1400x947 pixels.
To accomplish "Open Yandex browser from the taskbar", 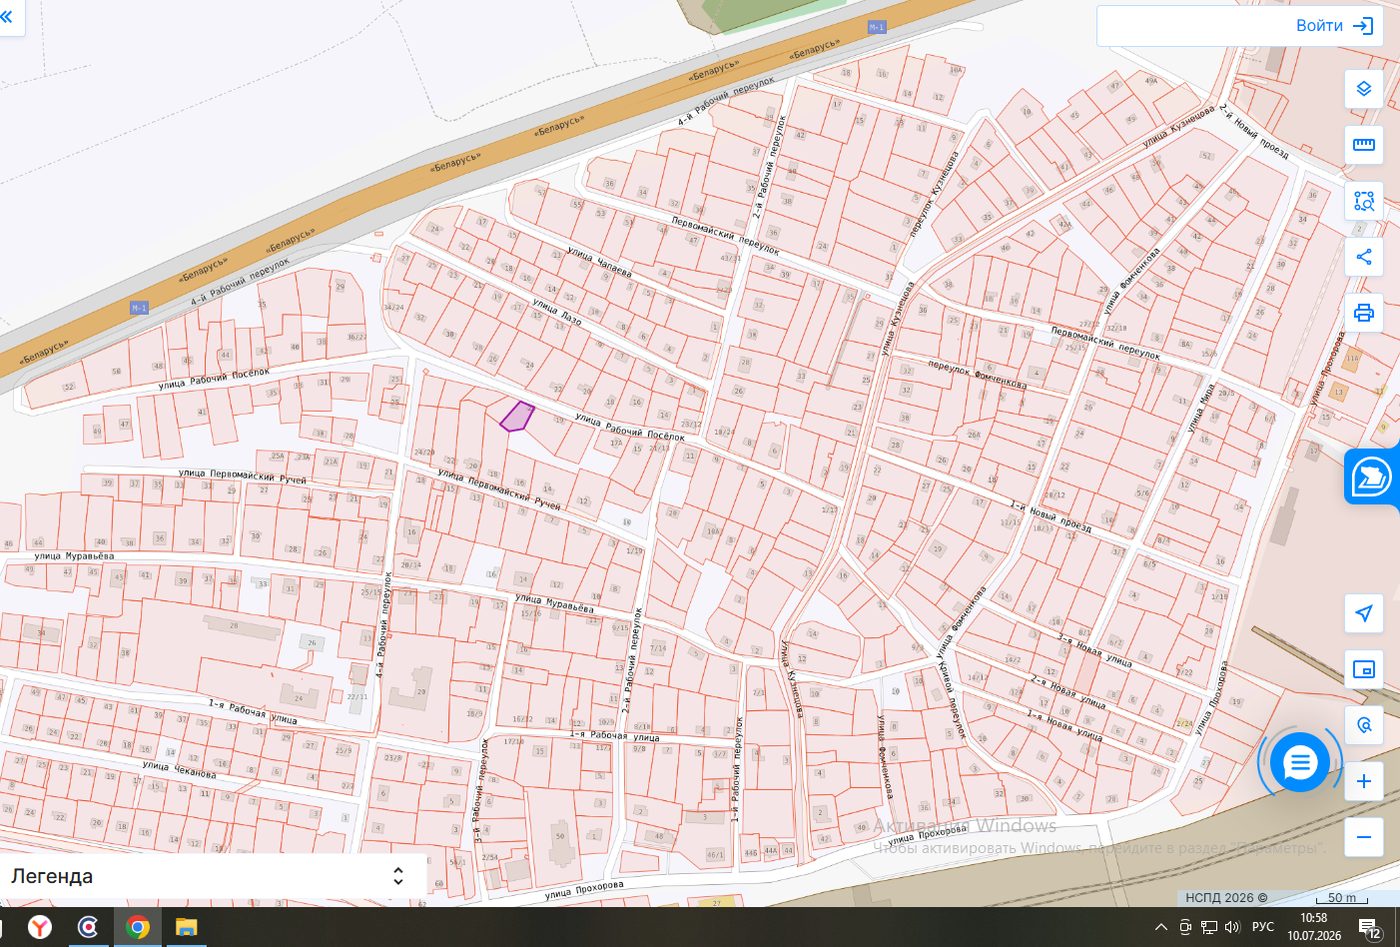I will pos(40,927).
